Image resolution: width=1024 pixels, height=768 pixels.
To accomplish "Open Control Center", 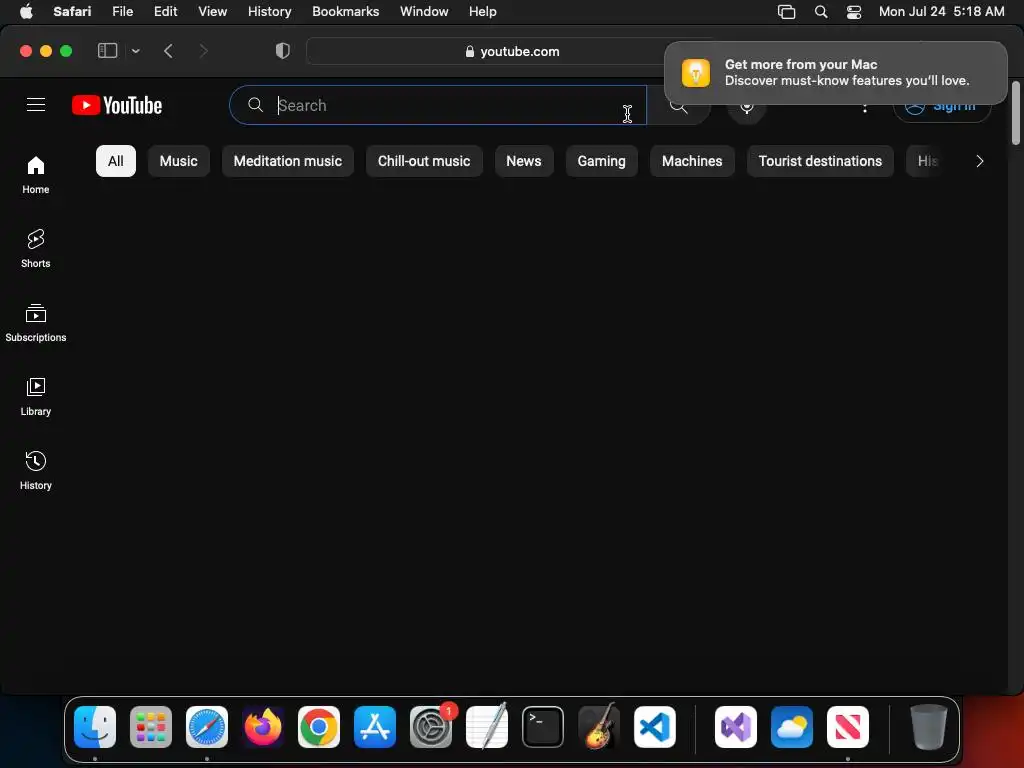I will (x=854, y=12).
